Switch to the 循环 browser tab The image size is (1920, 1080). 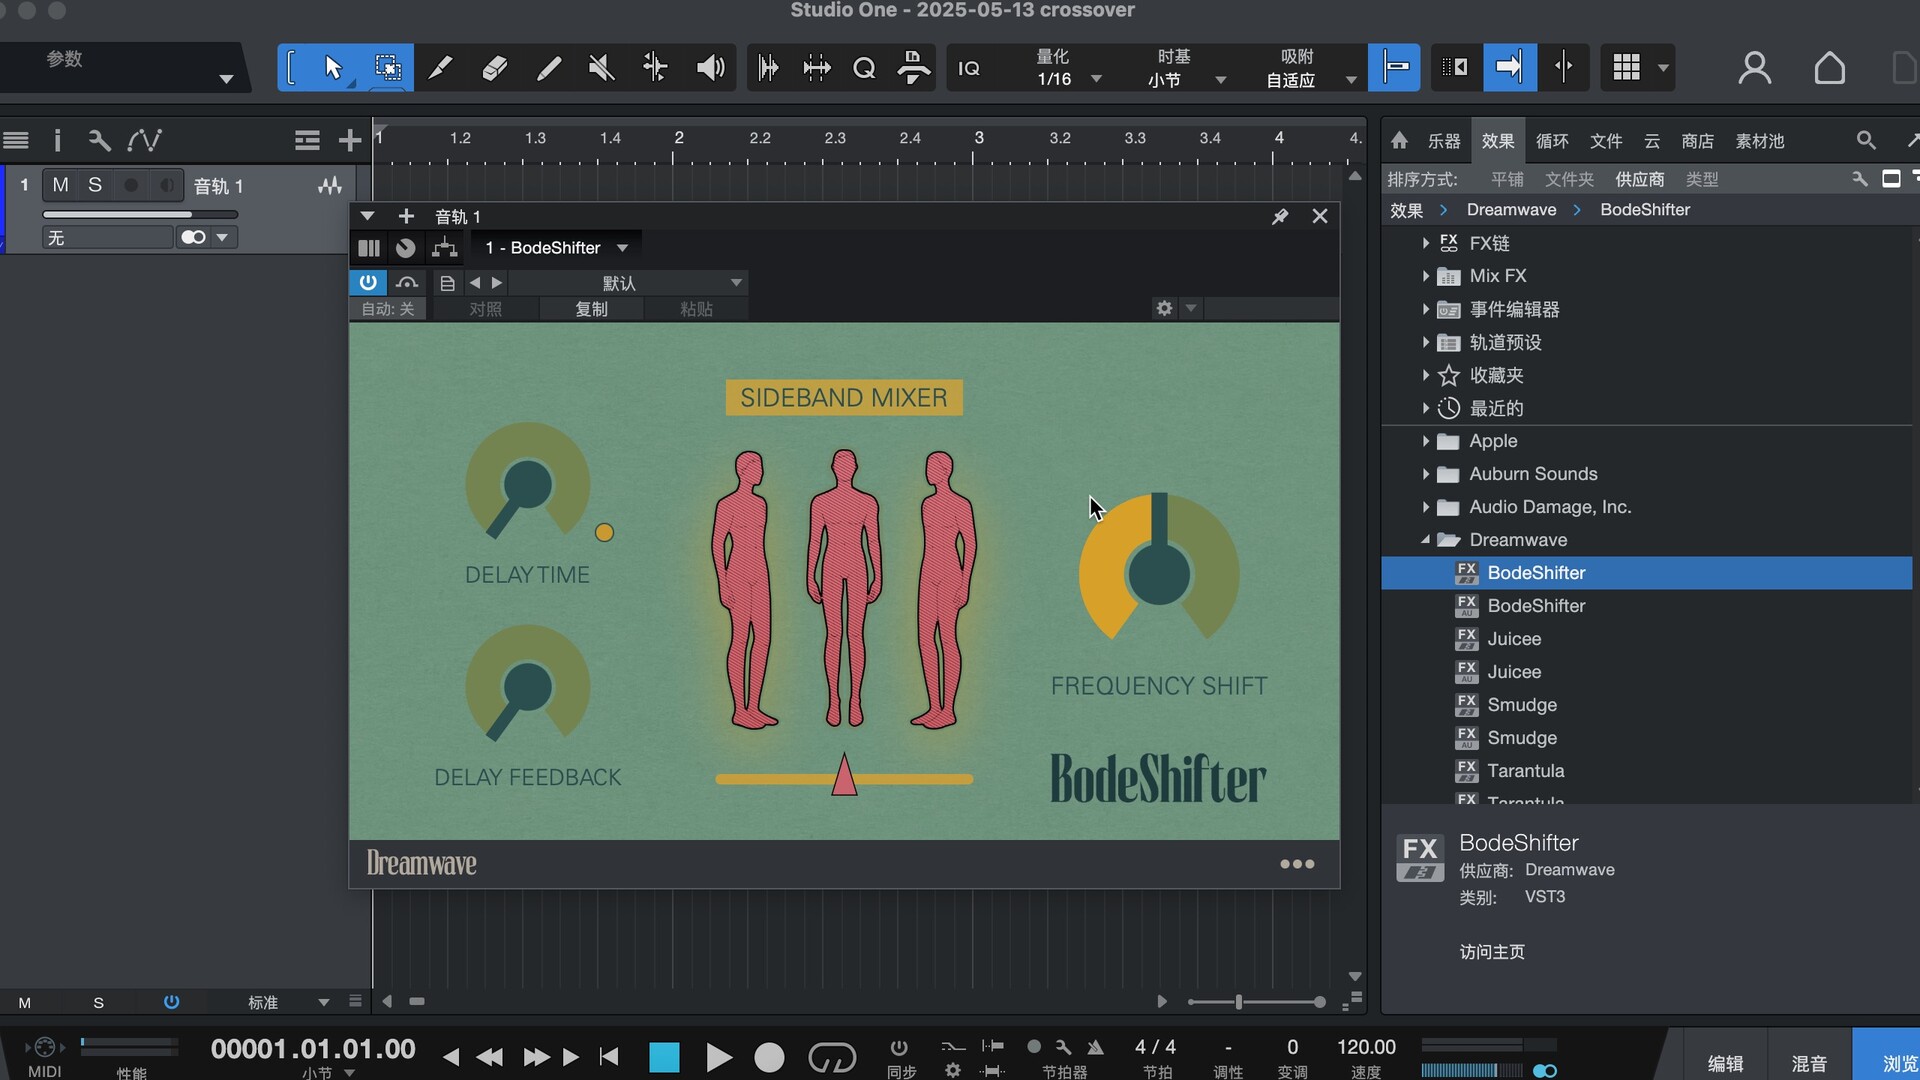pyautogui.click(x=1552, y=141)
